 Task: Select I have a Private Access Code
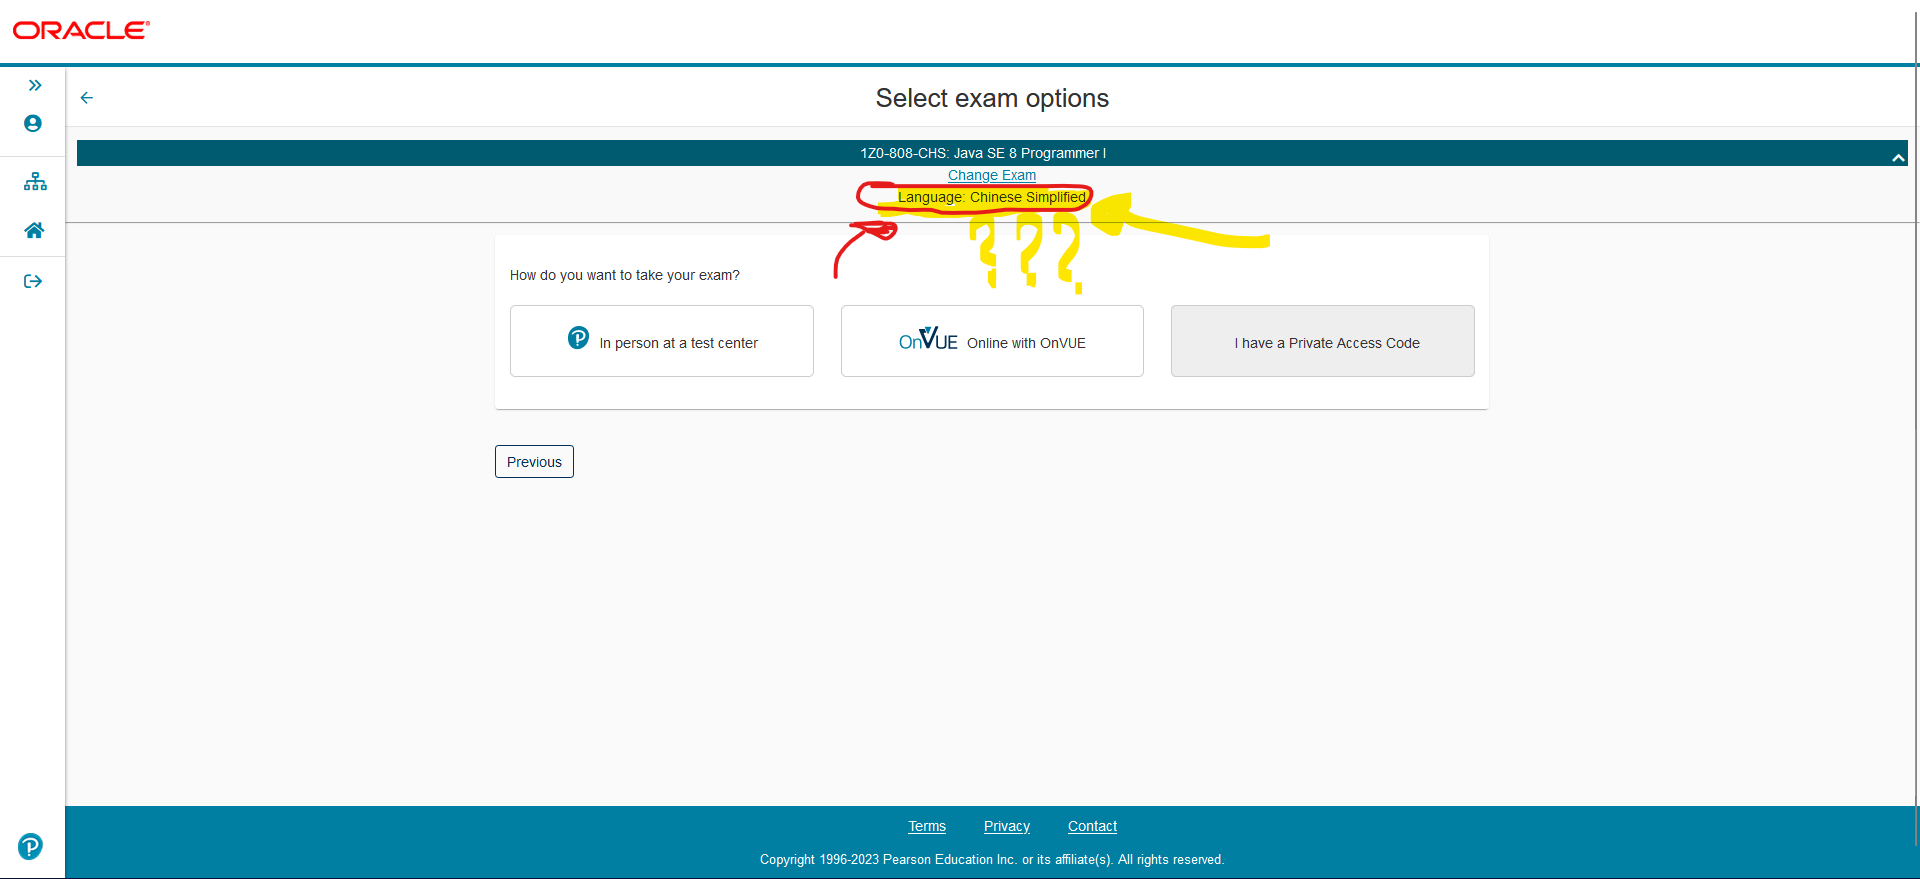1323,341
